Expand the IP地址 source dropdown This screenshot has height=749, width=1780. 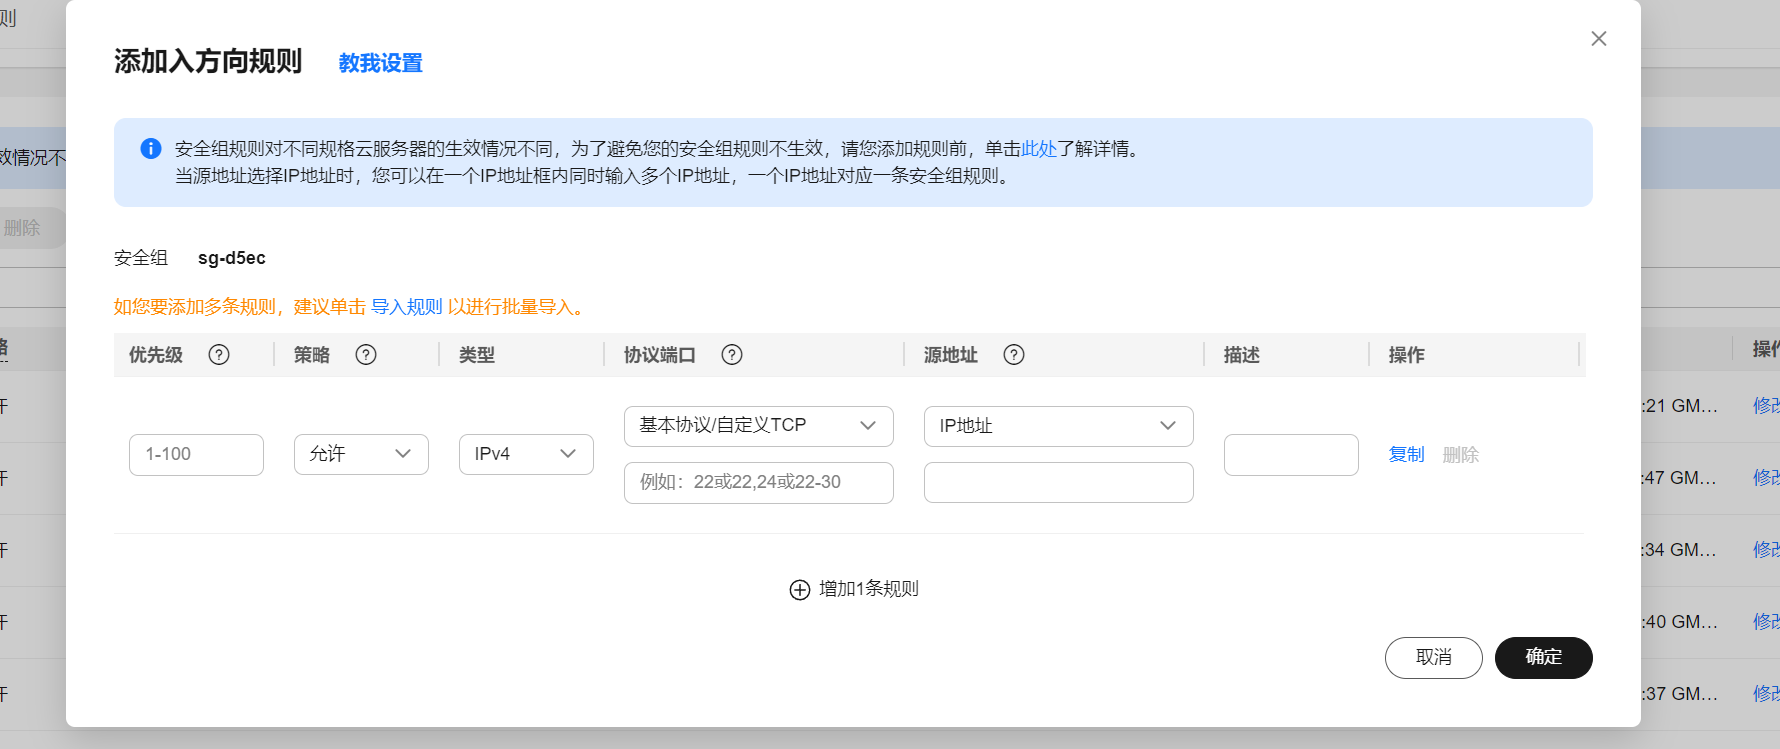point(1059,426)
